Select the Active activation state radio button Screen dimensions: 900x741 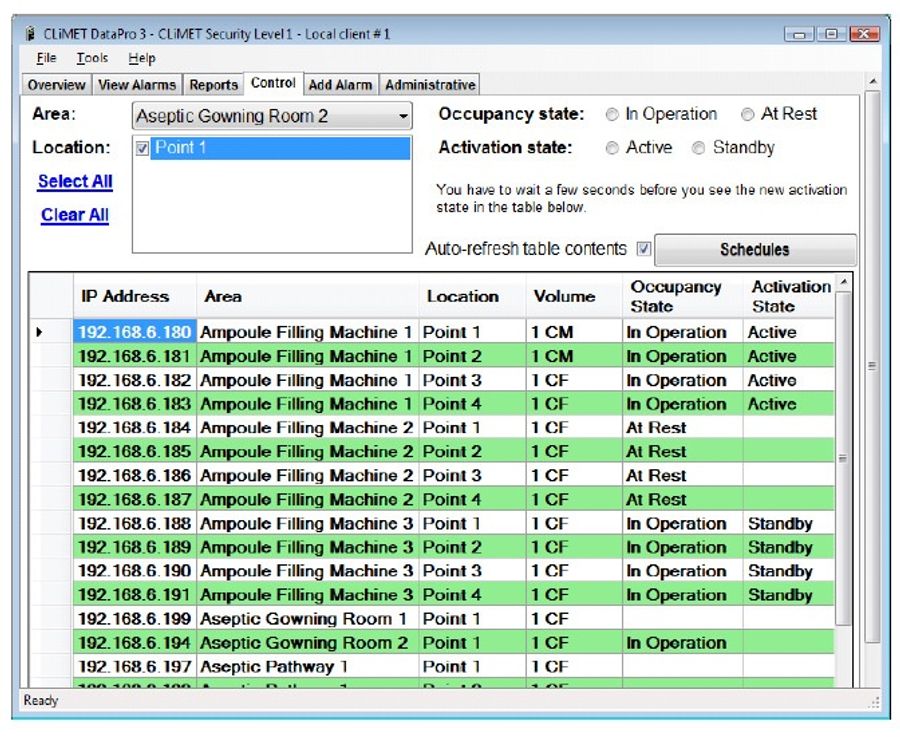click(612, 148)
